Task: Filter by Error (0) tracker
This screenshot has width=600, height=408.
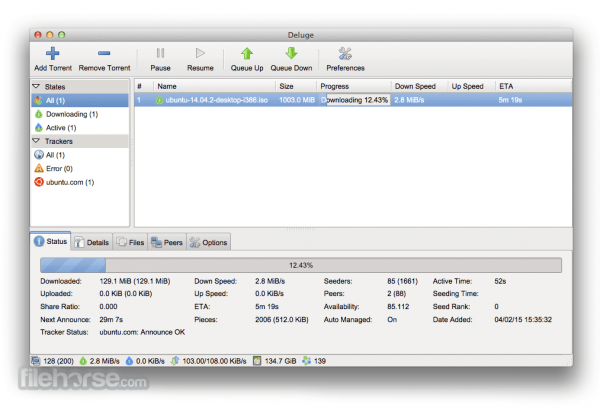Action: click(80, 168)
